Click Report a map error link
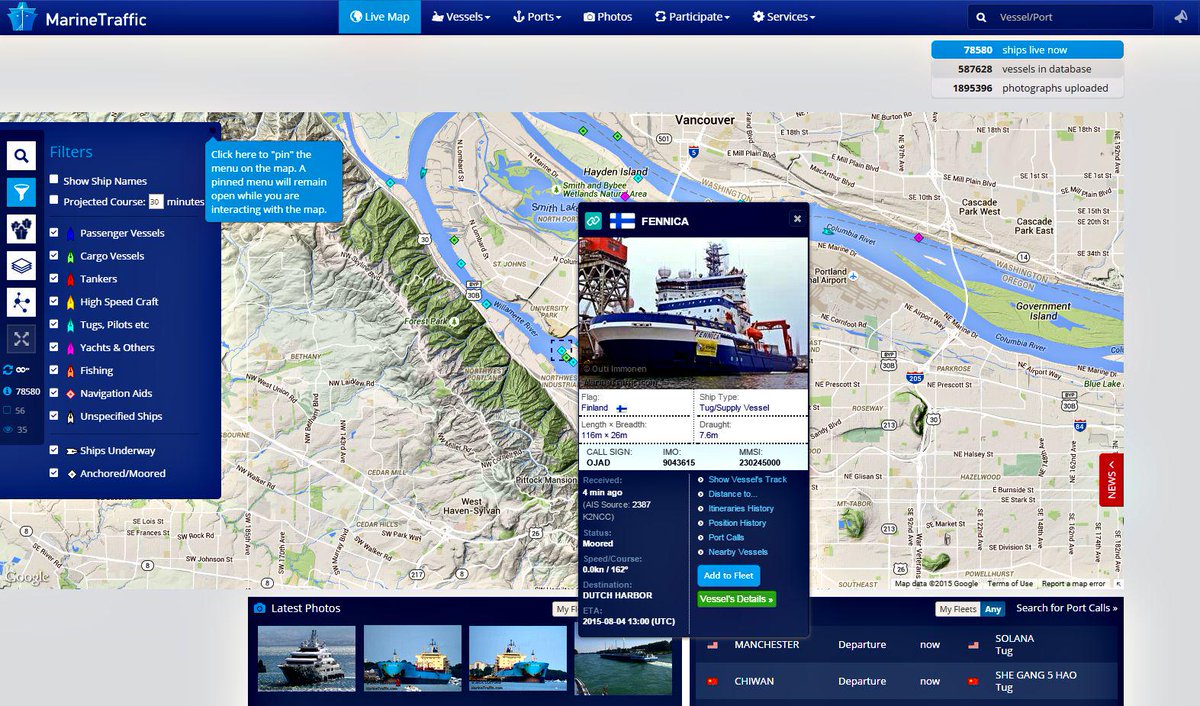The image size is (1200, 706). pos(1074,584)
